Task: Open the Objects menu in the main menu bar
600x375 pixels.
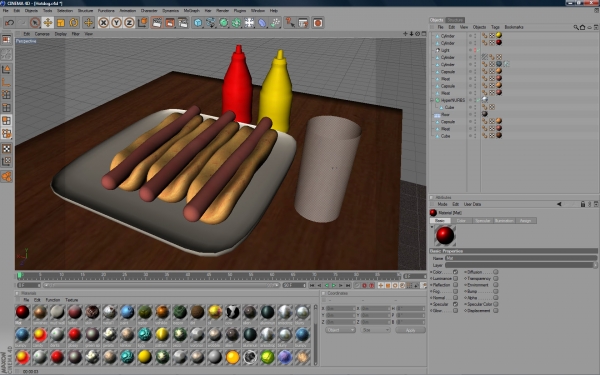Action: pos(31,10)
